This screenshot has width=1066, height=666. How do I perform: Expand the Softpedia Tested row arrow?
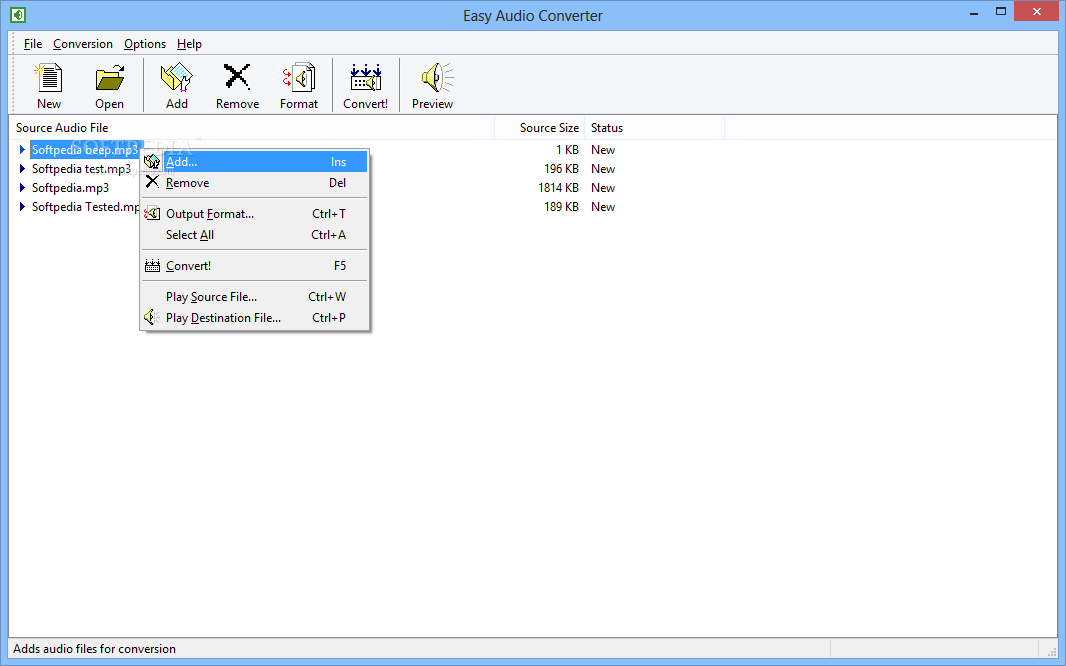pos(22,207)
